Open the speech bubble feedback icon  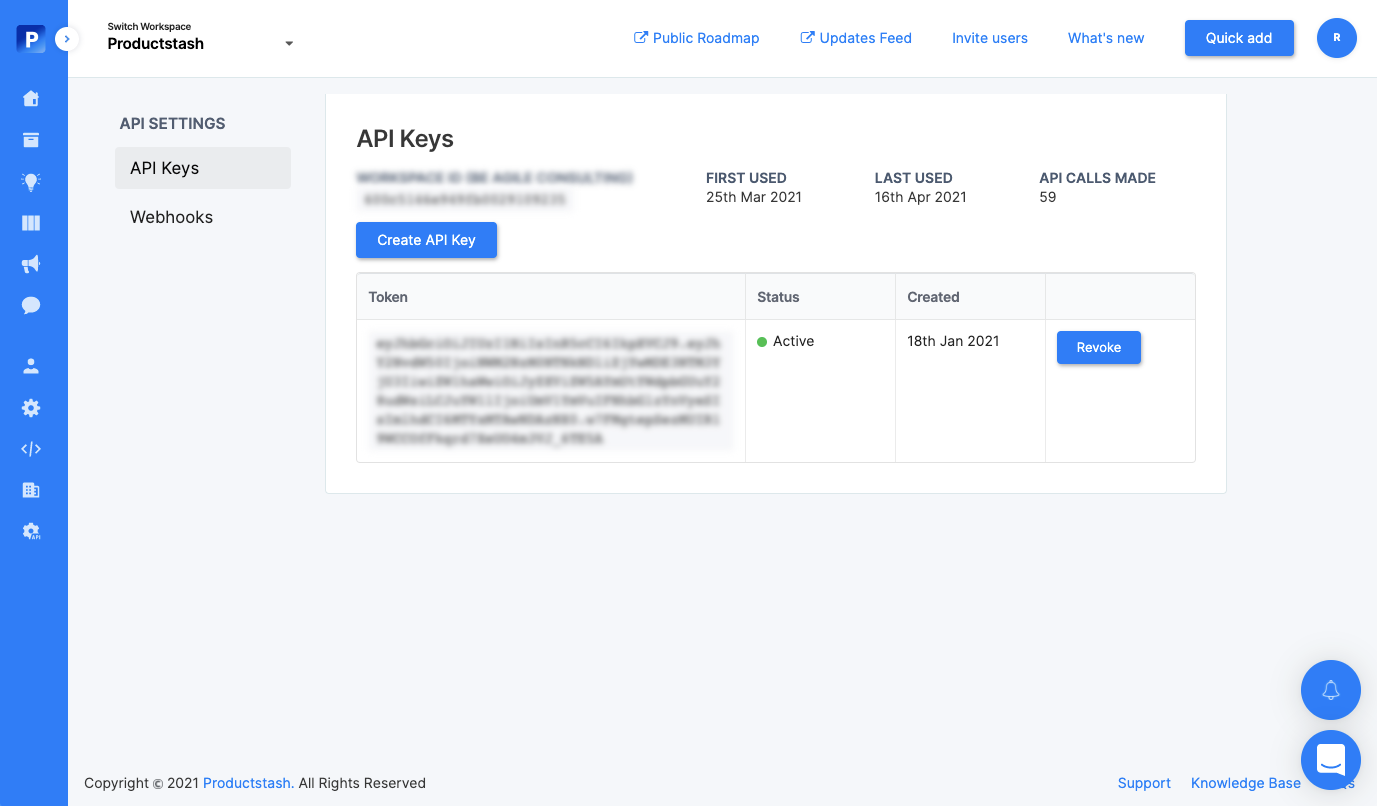tap(31, 305)
